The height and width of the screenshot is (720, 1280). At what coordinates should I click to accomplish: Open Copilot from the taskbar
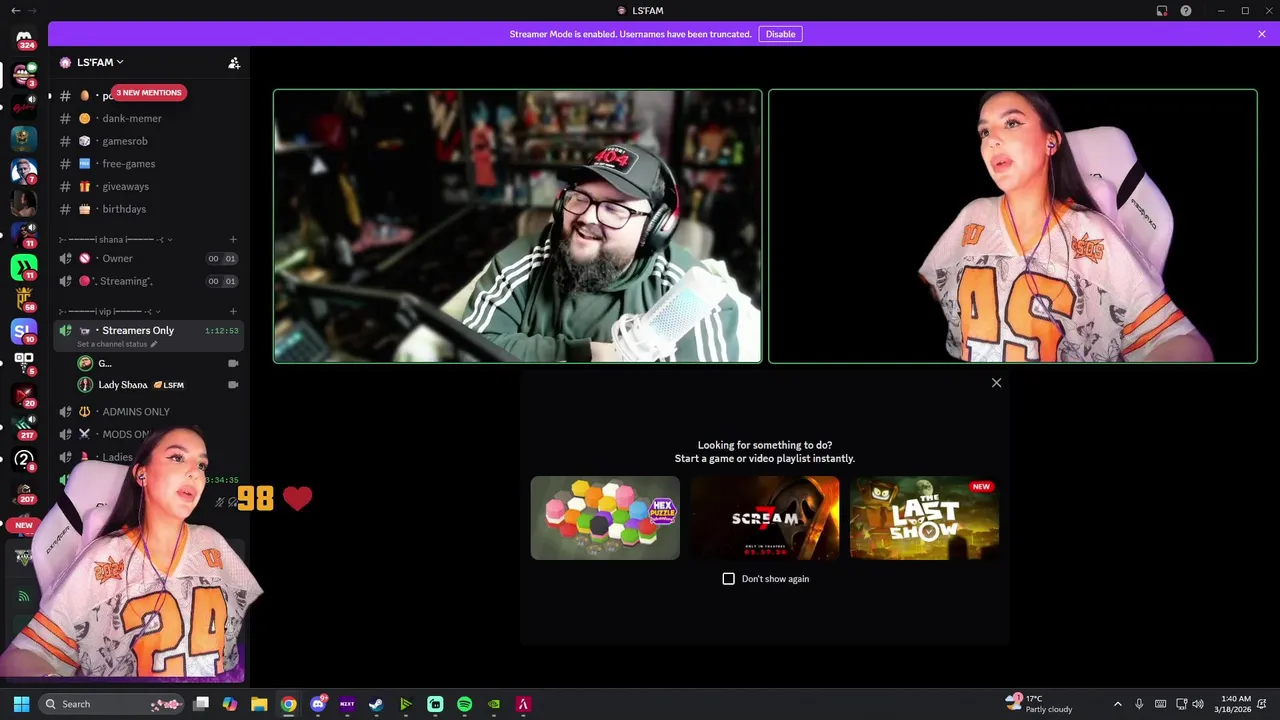click(230, 704)
